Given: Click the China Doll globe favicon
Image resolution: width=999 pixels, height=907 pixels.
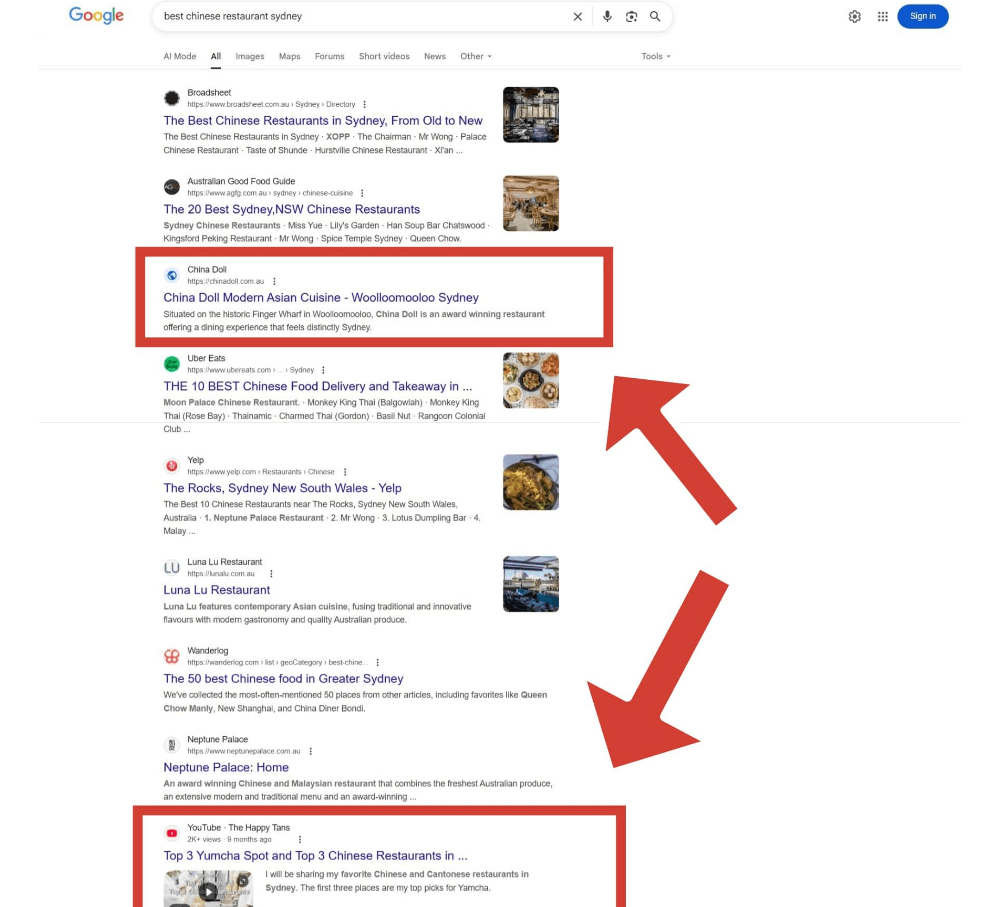Looking at the screenshot, I should [x=171, y=275].
